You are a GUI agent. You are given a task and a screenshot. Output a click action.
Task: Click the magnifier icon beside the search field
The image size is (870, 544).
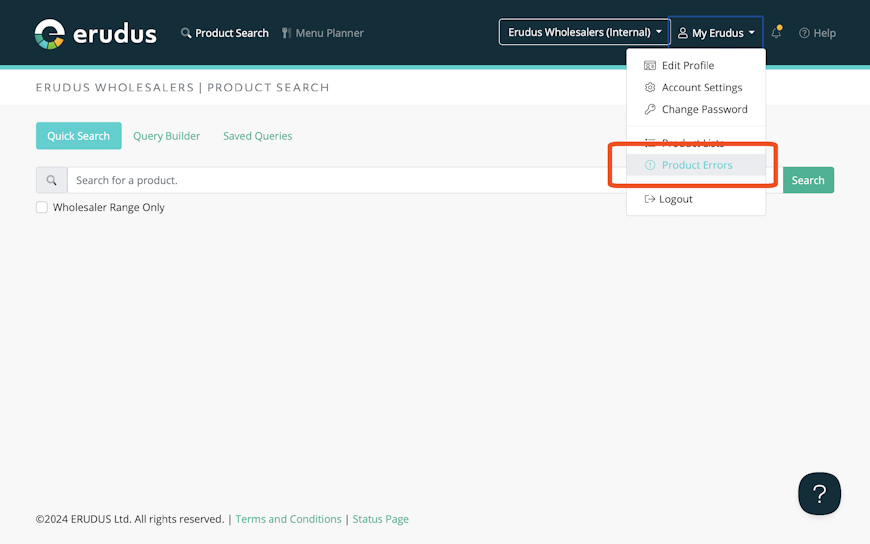[52, 180]
